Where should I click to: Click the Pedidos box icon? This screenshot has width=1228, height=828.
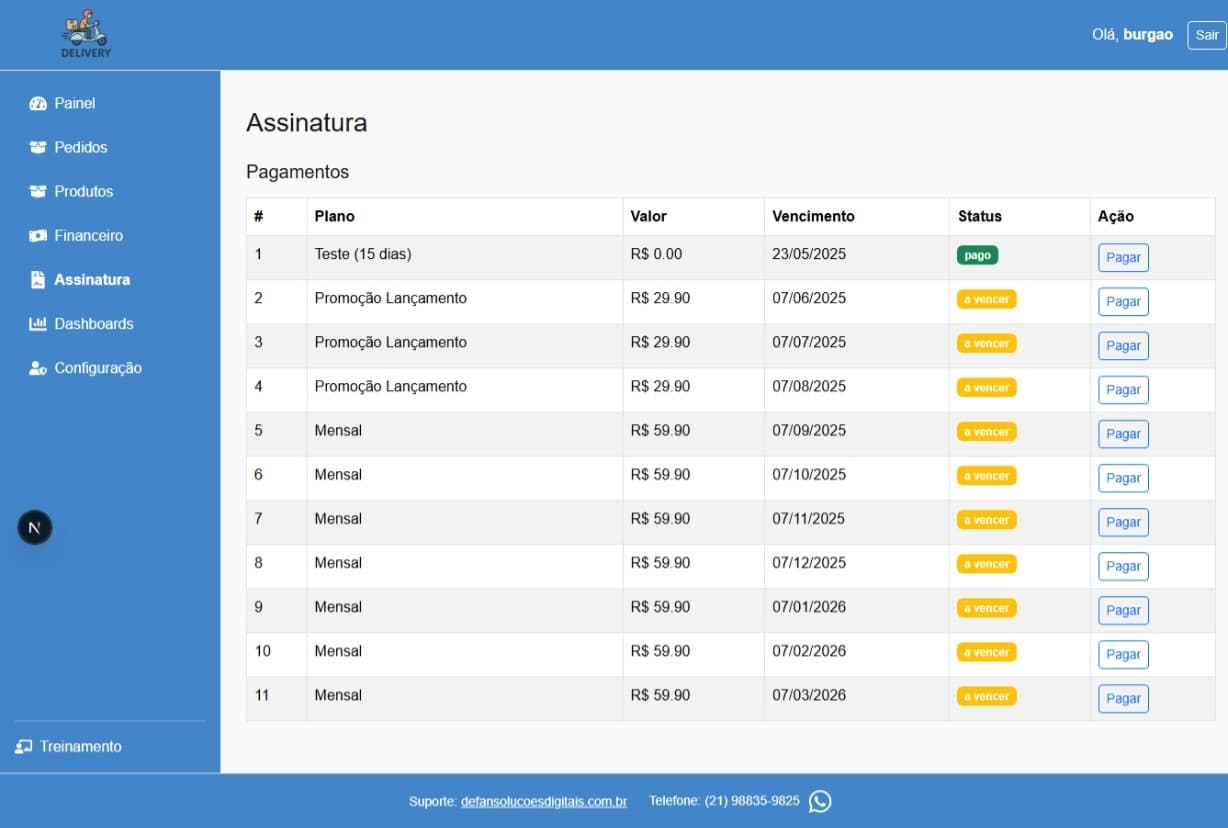pyautogui.click(x=38, y=148)
